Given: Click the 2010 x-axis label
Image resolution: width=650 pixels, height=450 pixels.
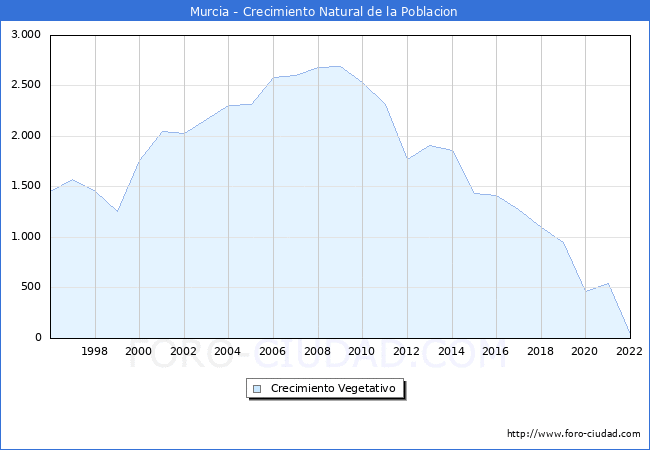Looking at the screenshot, I should pyautogui.click(x=361, y=351).
